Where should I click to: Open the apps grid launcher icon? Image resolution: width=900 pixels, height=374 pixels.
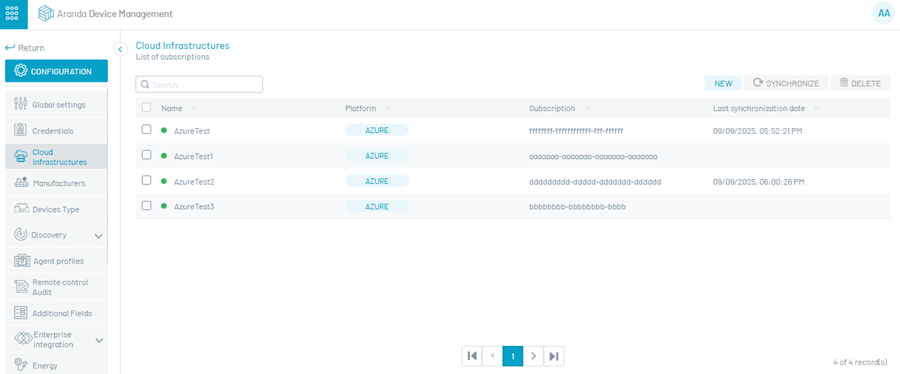13,14
